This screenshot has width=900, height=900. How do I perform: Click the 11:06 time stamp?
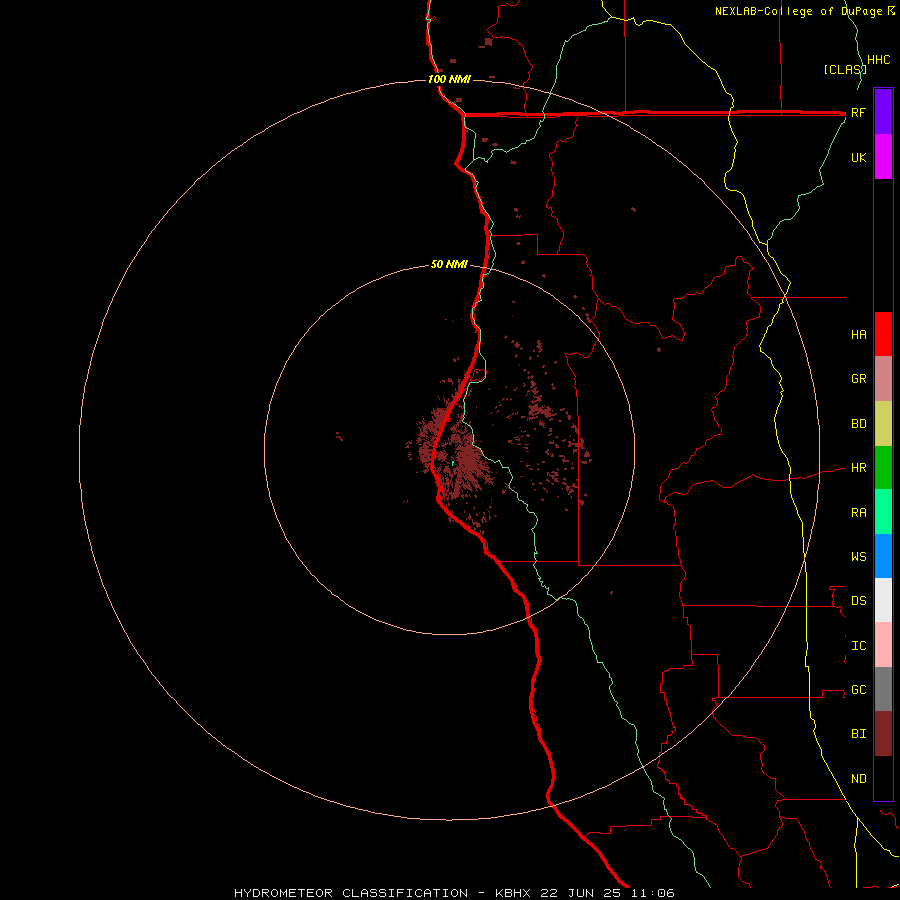(652, 893)
